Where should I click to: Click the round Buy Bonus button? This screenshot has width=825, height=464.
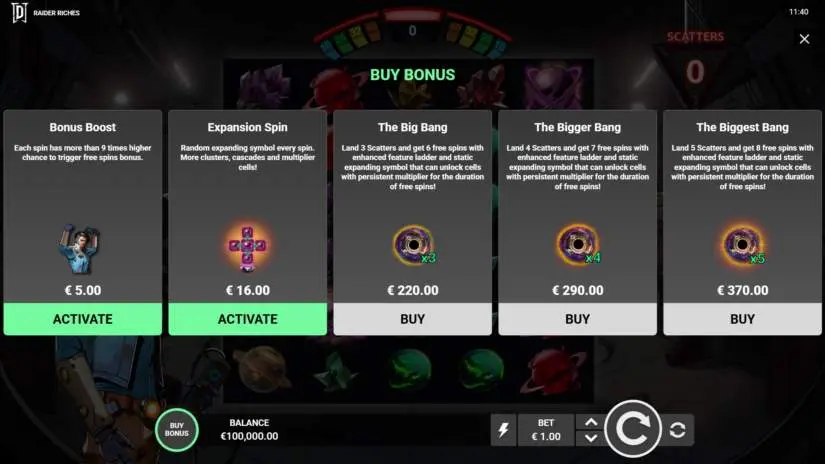point(177,430)
